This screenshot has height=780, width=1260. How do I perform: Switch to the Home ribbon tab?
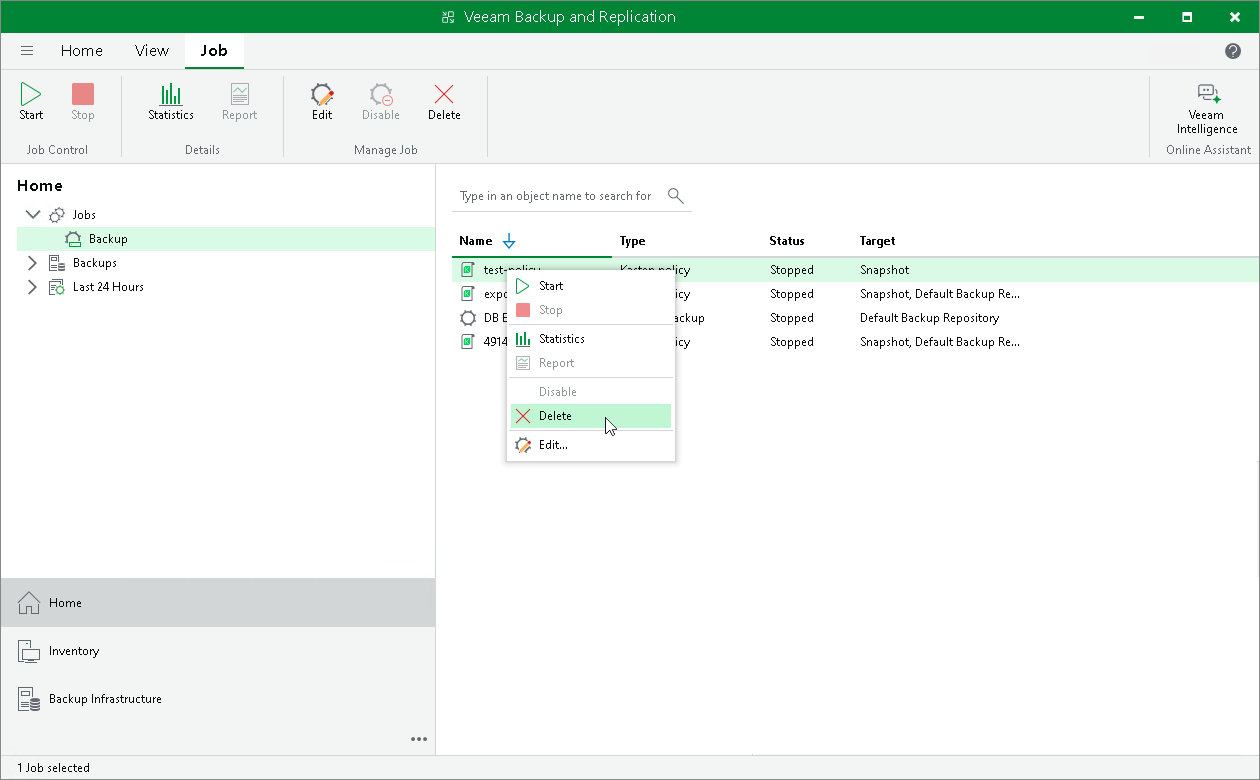[82, 51]
